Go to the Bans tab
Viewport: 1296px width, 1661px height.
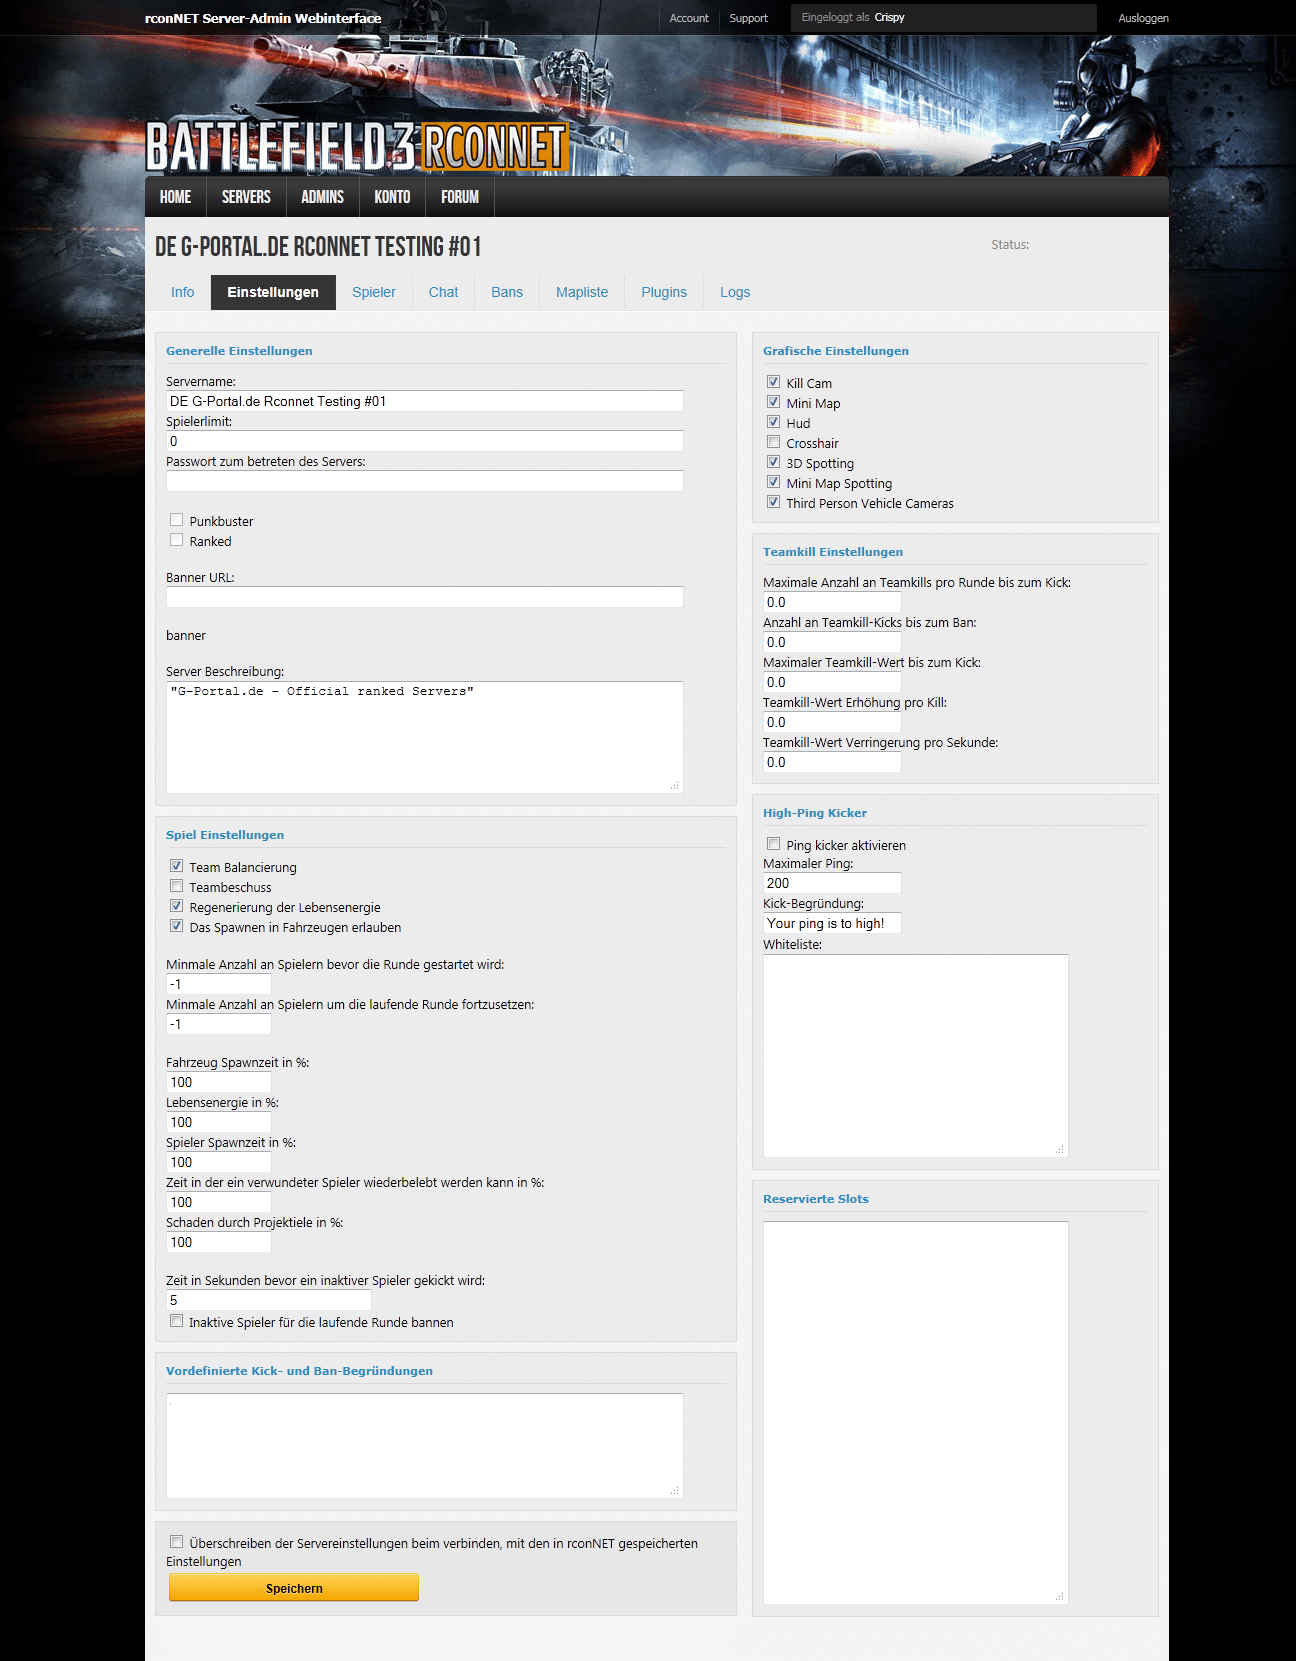click(x=506, y=292)
